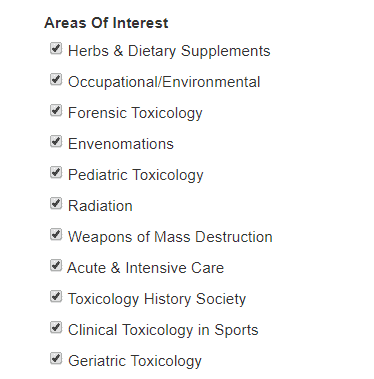Select the Envenomations label text
The height and width of the screenshot is (379, 374).
tap(121, 144)
